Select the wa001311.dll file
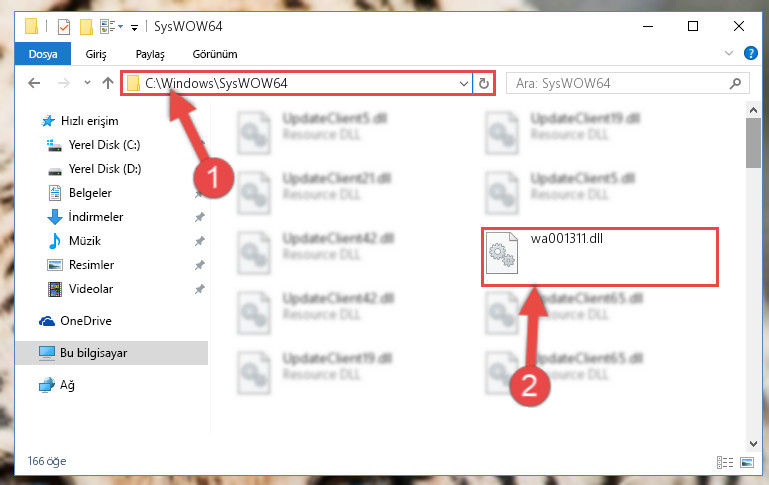The image size is (769, 485). tap(599, 256)
